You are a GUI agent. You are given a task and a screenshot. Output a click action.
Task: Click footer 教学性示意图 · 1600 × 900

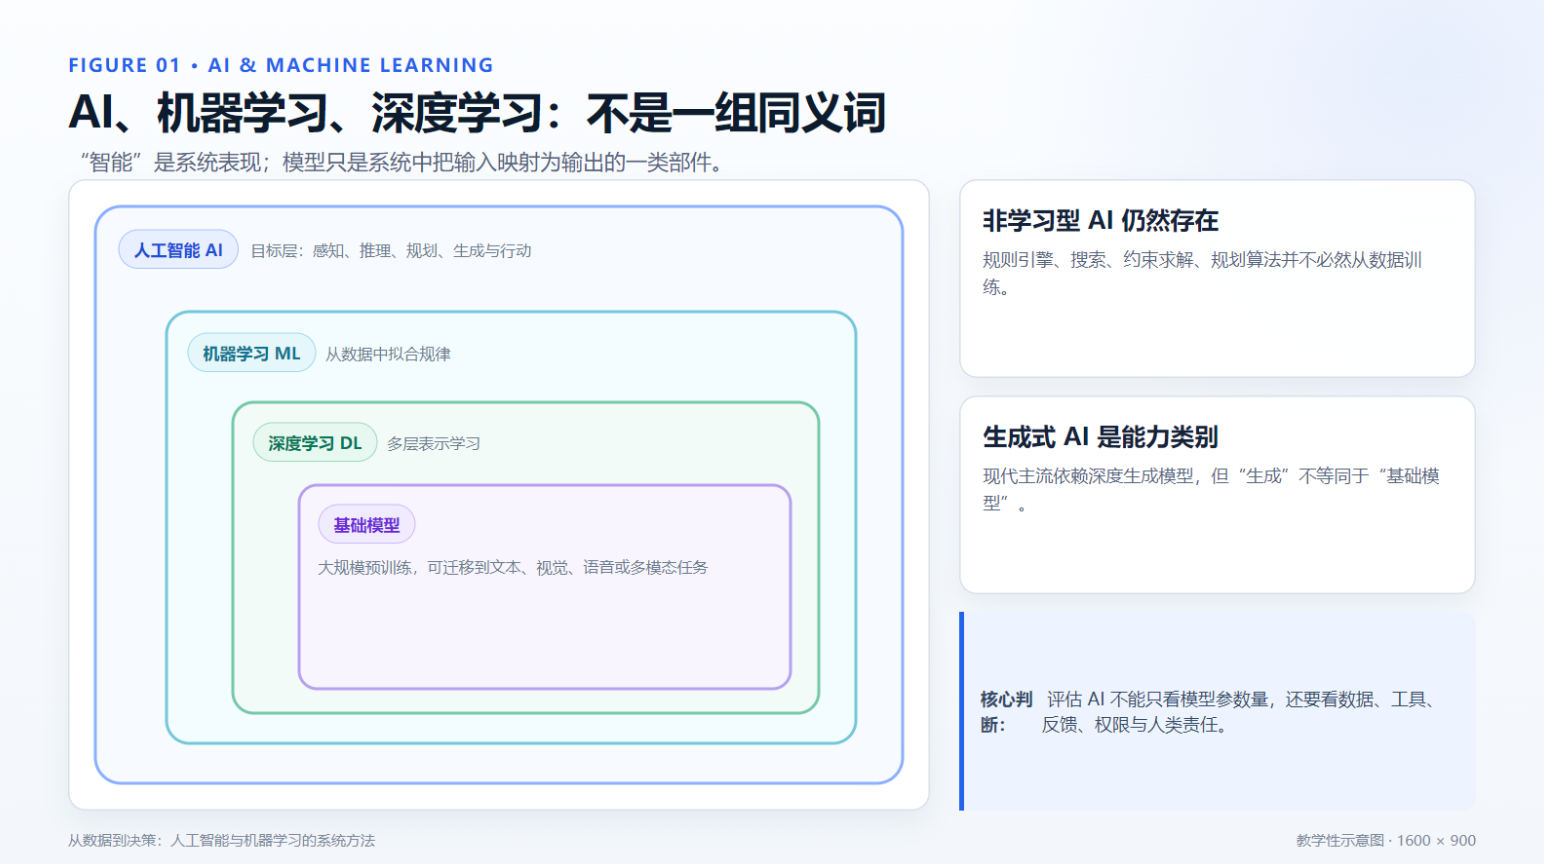pyautogui.click(x=1386, y=841)
